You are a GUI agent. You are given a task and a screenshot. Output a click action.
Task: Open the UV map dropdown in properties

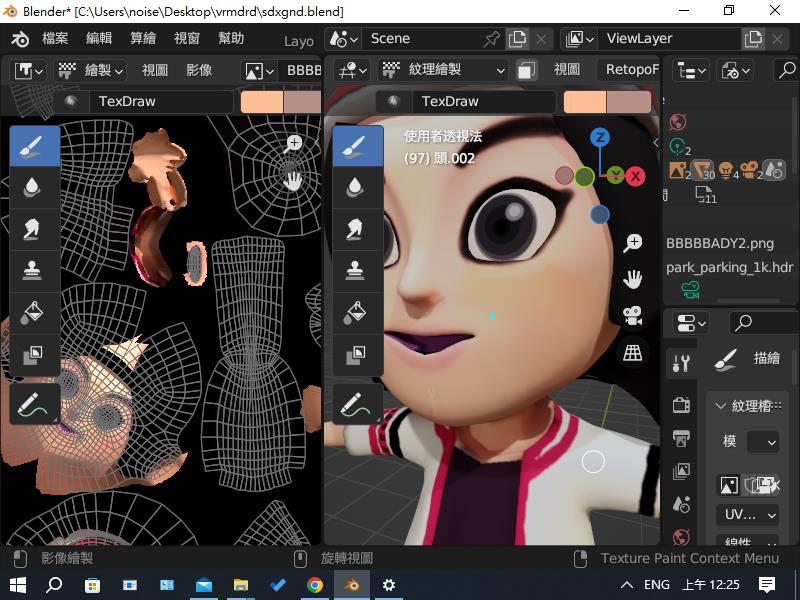(747, 514)
